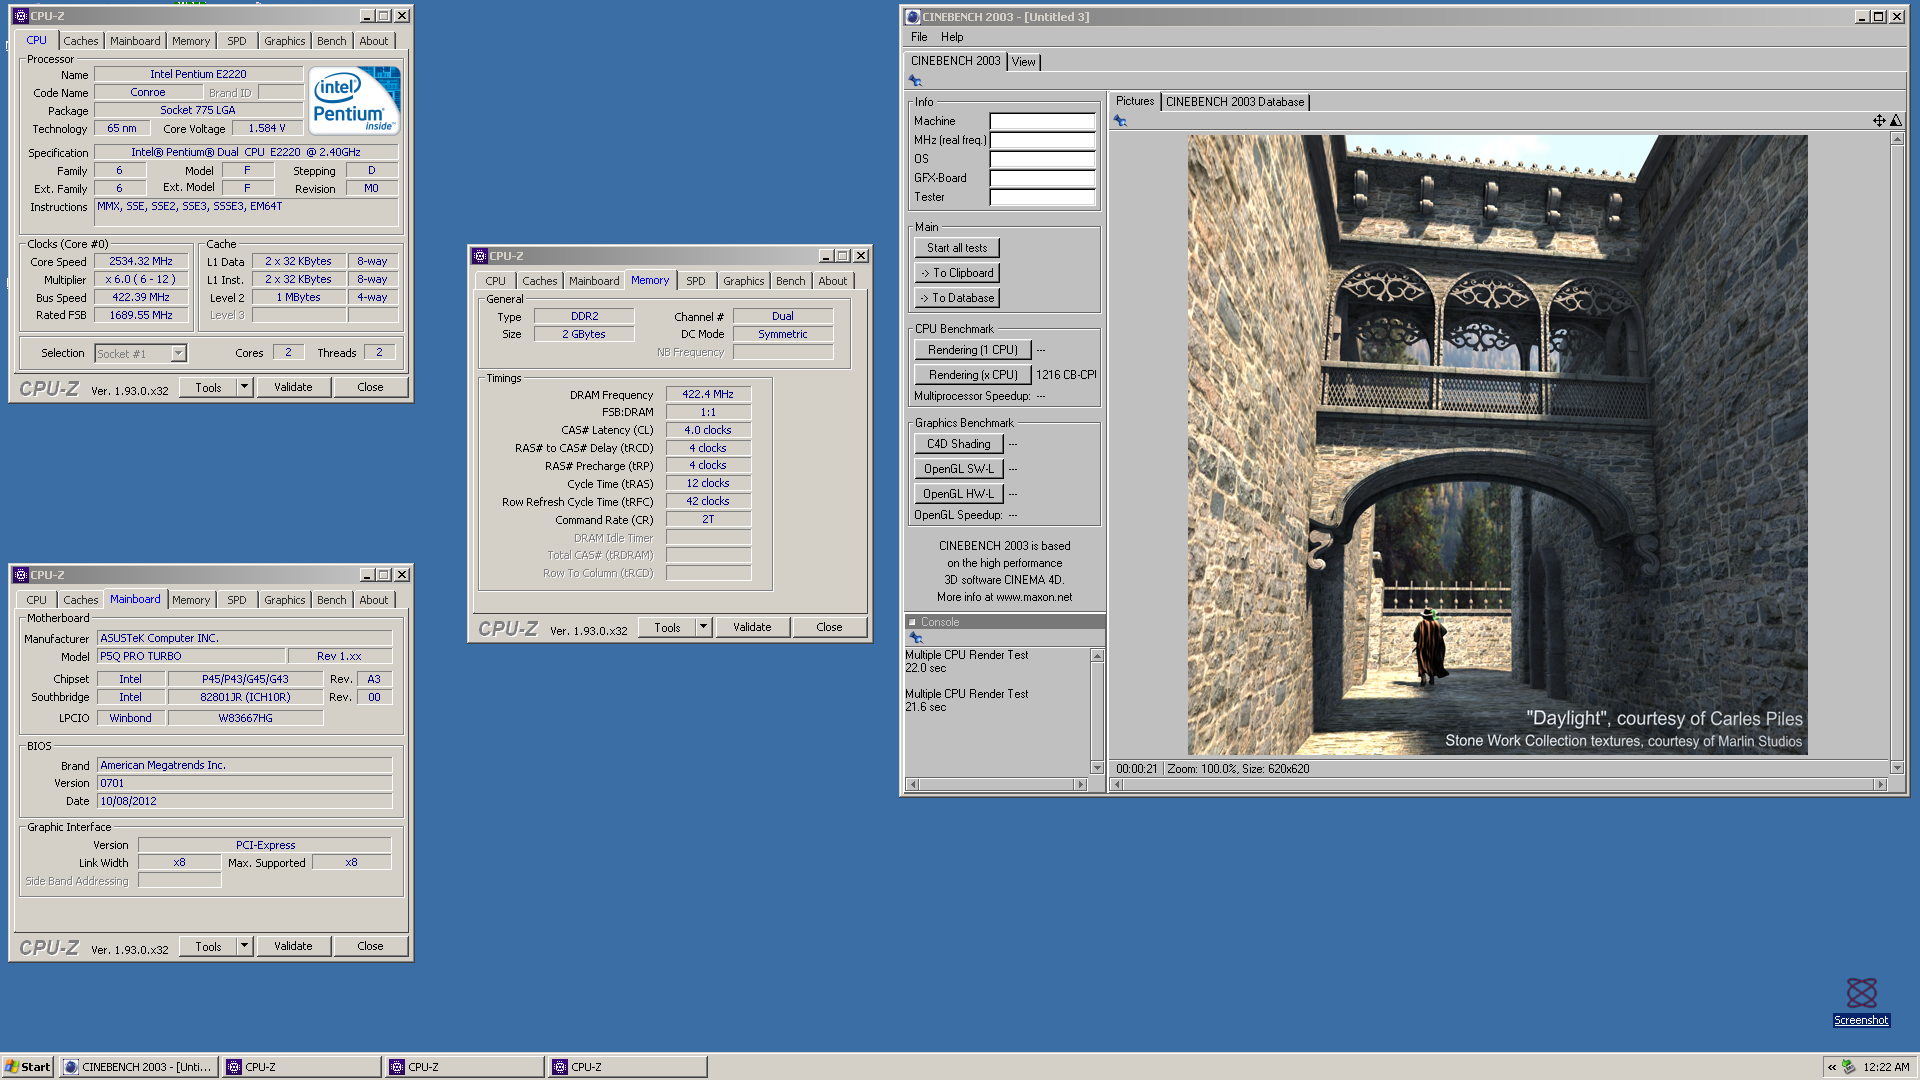Viewport: 1920px width, 1080px height.
Task: Click the pushpin icon under the Pictures tab
Action: click(x=1120, y=121)
